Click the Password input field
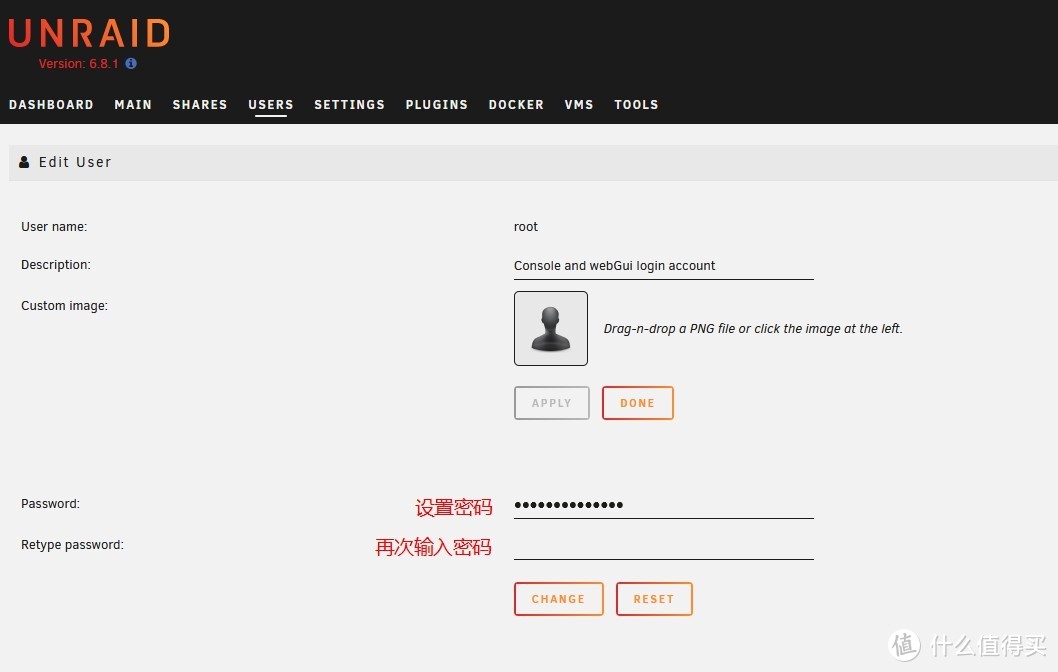The image size is (1058, 672). point(663,504)
